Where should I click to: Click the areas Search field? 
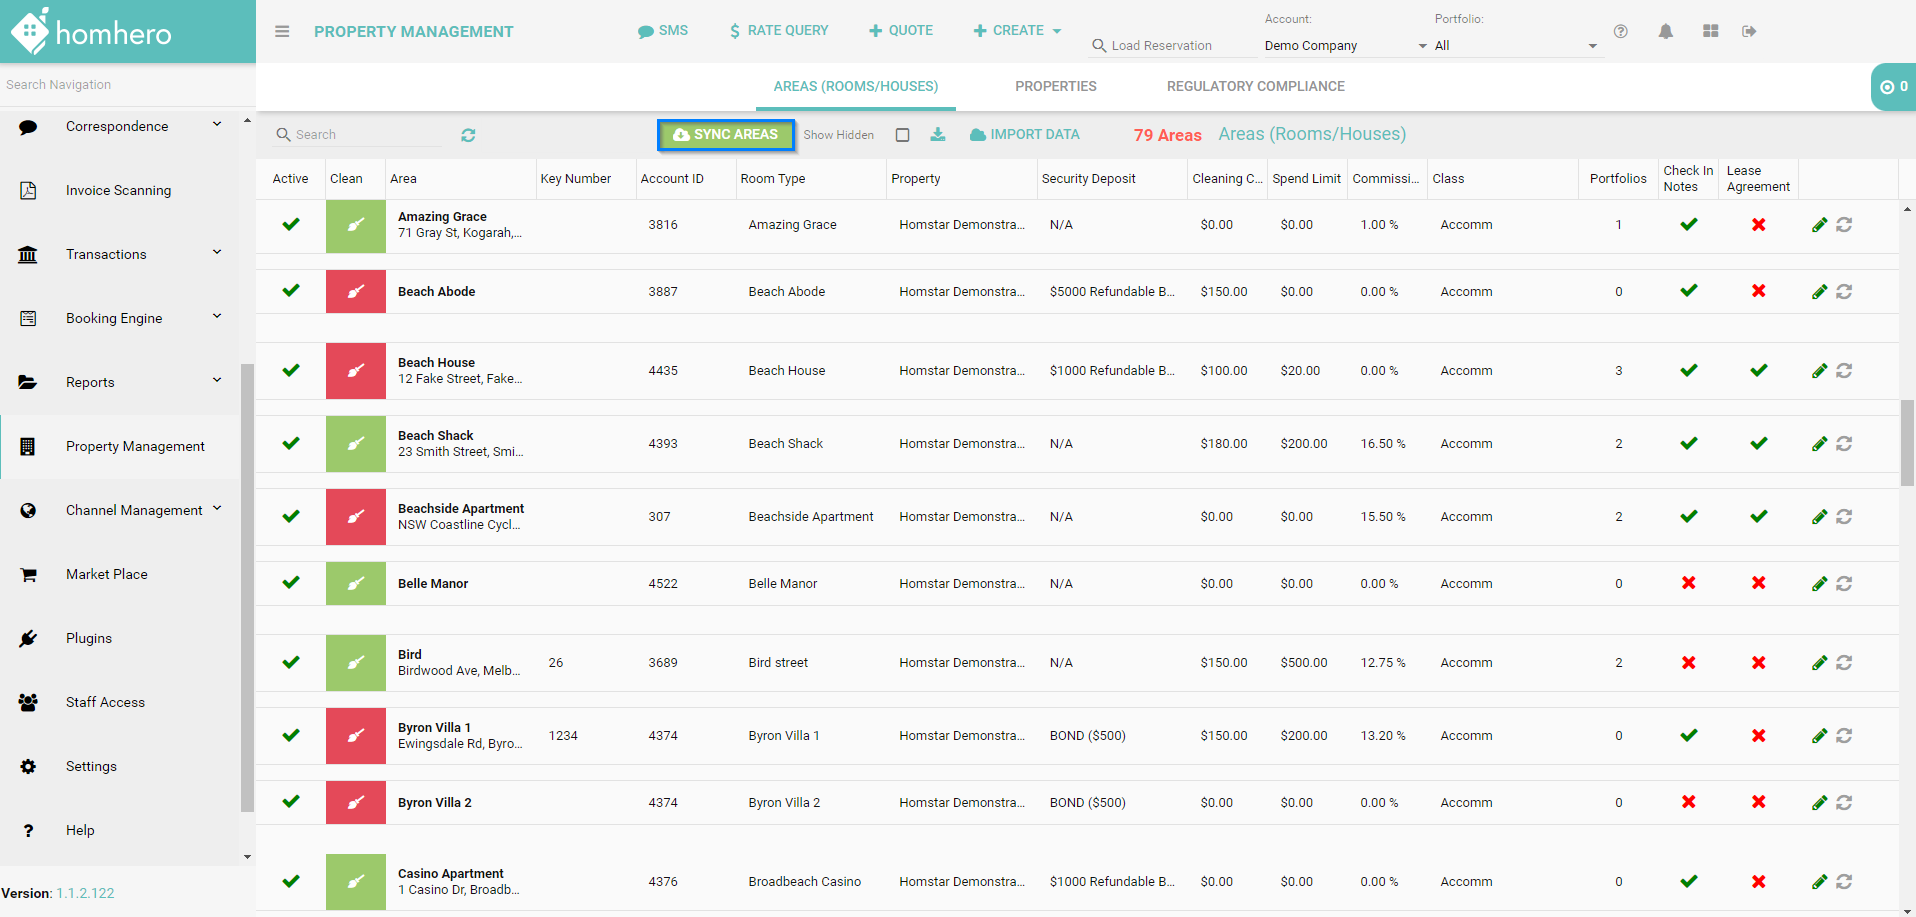point(365,135)
